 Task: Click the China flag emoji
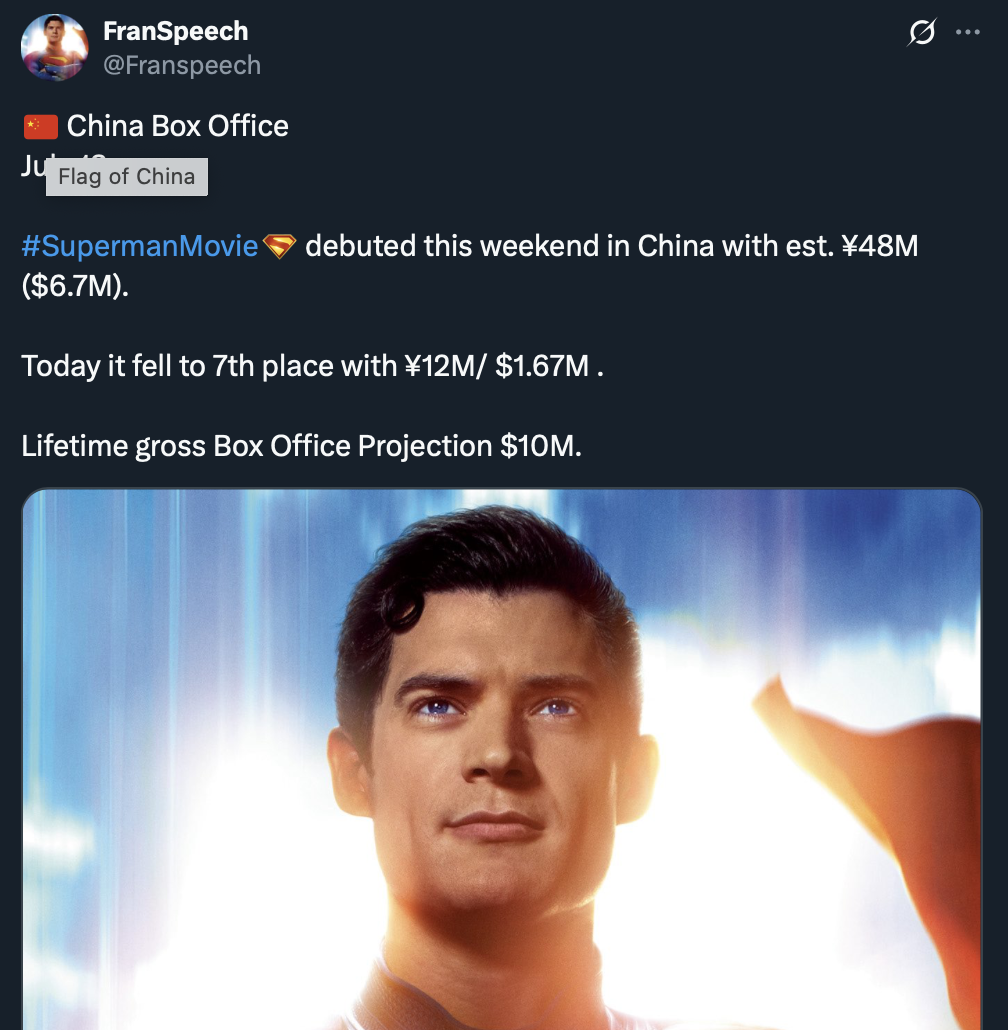point(41,126)
